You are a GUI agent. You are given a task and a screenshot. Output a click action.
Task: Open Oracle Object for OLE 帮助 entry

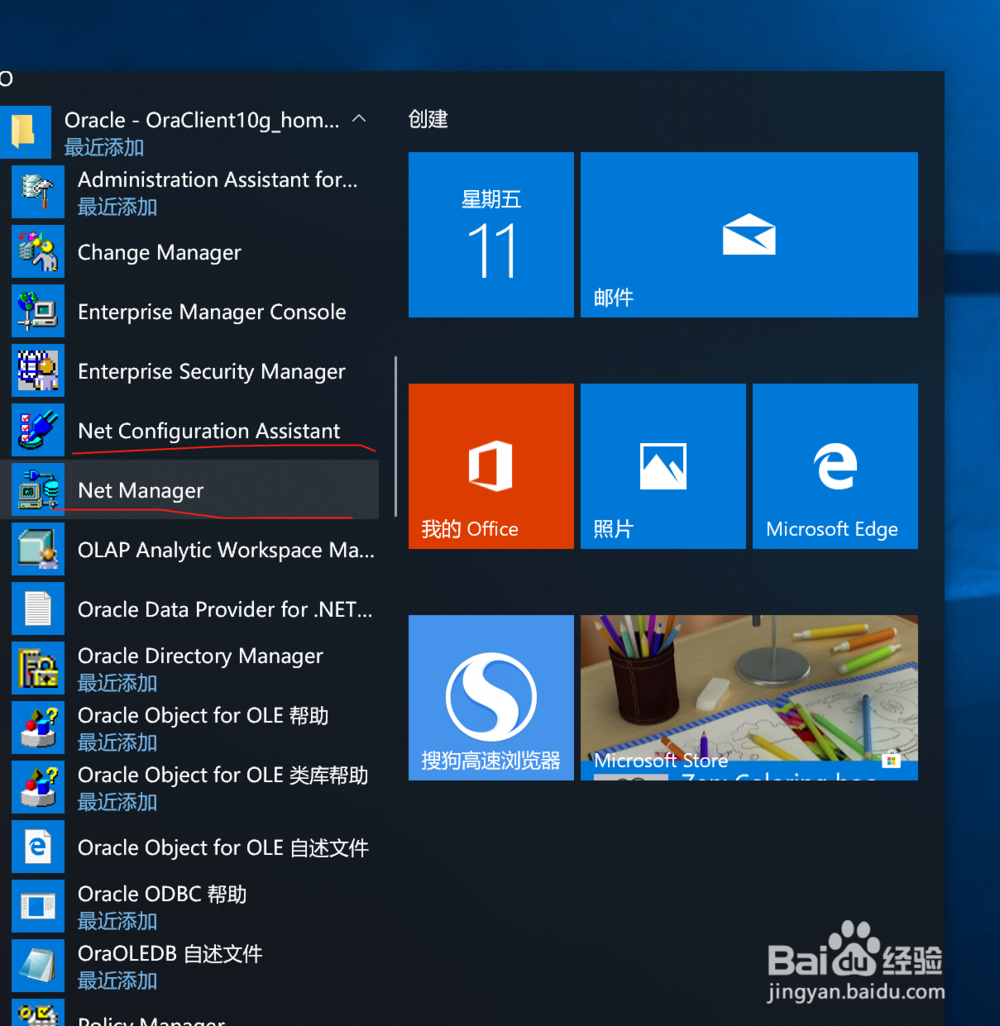point(190,728)
